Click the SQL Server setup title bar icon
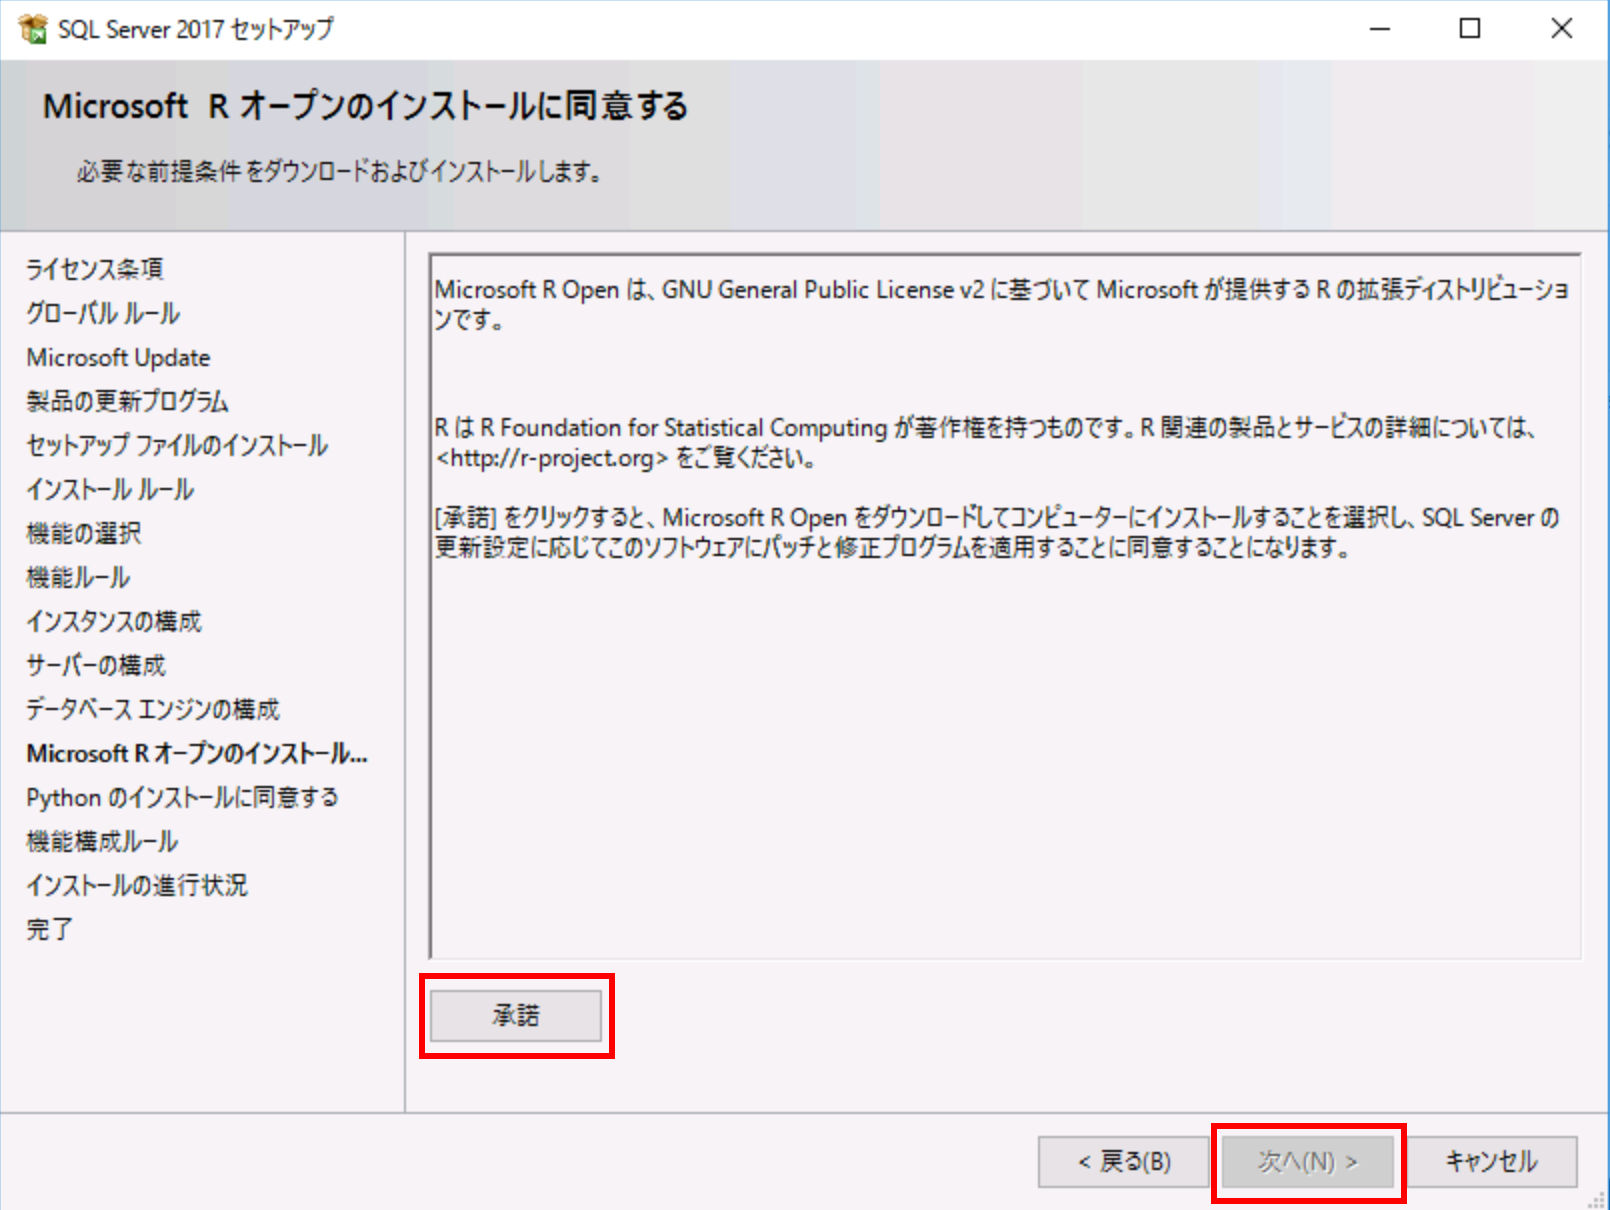1610x1210 pixels. point(33,29)
